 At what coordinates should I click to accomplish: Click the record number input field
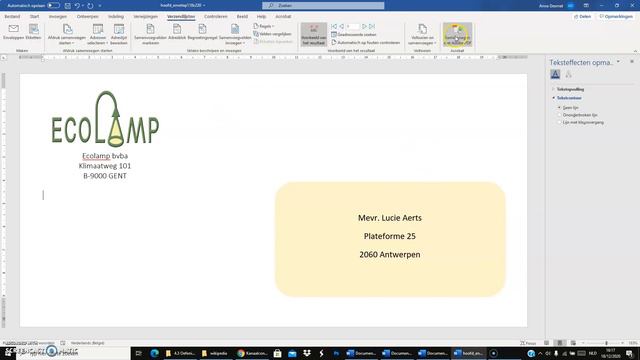coord(353,26)
